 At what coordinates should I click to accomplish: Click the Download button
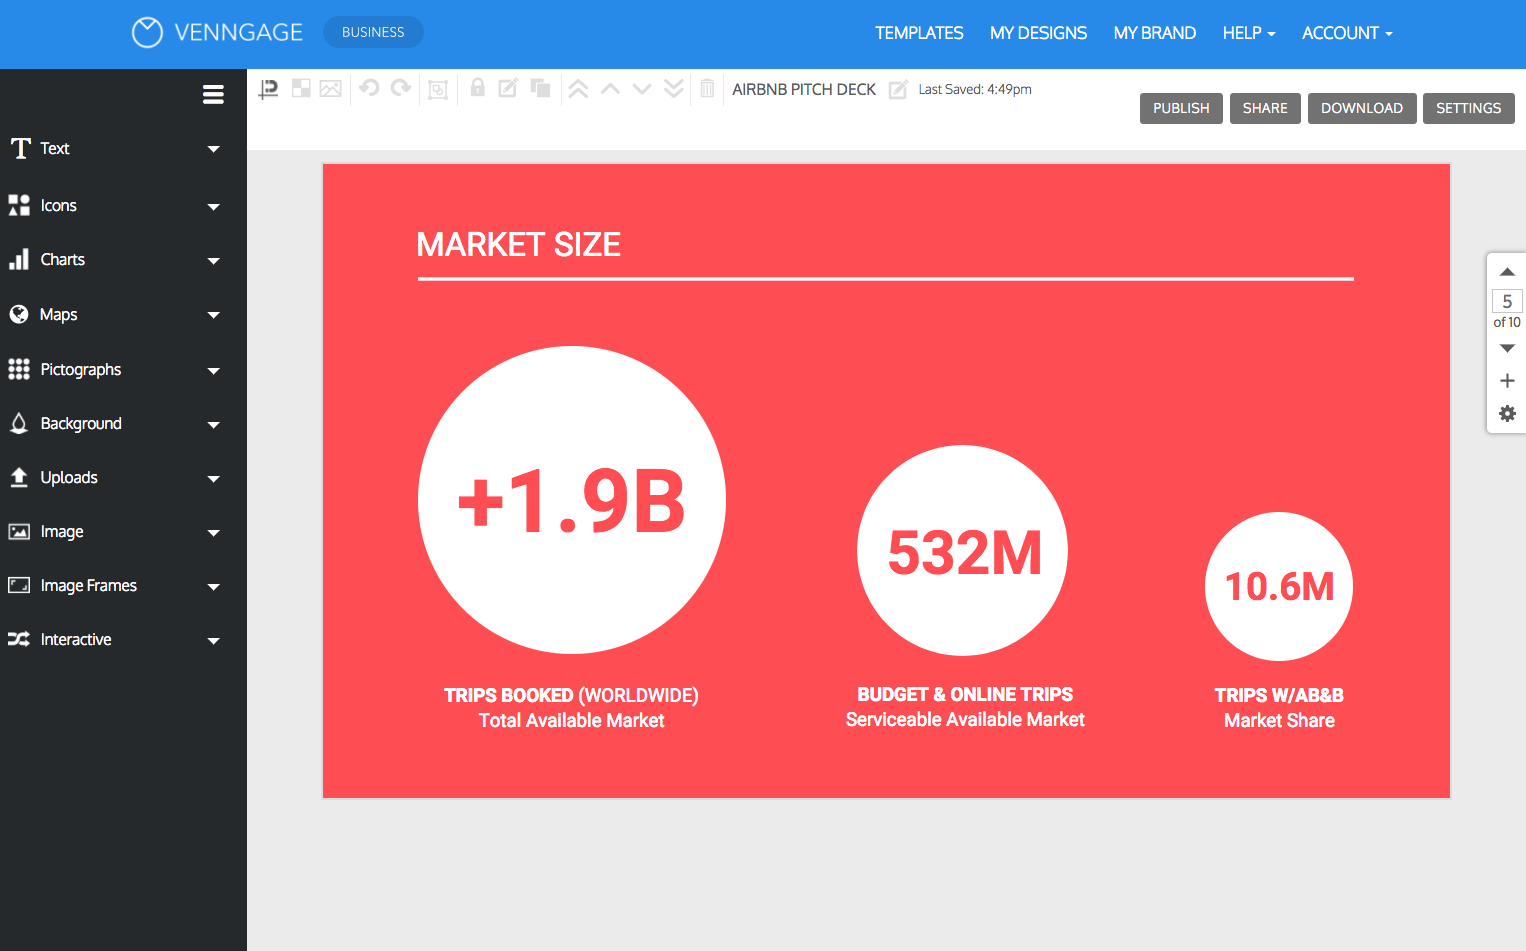(x=1362, y=108)
